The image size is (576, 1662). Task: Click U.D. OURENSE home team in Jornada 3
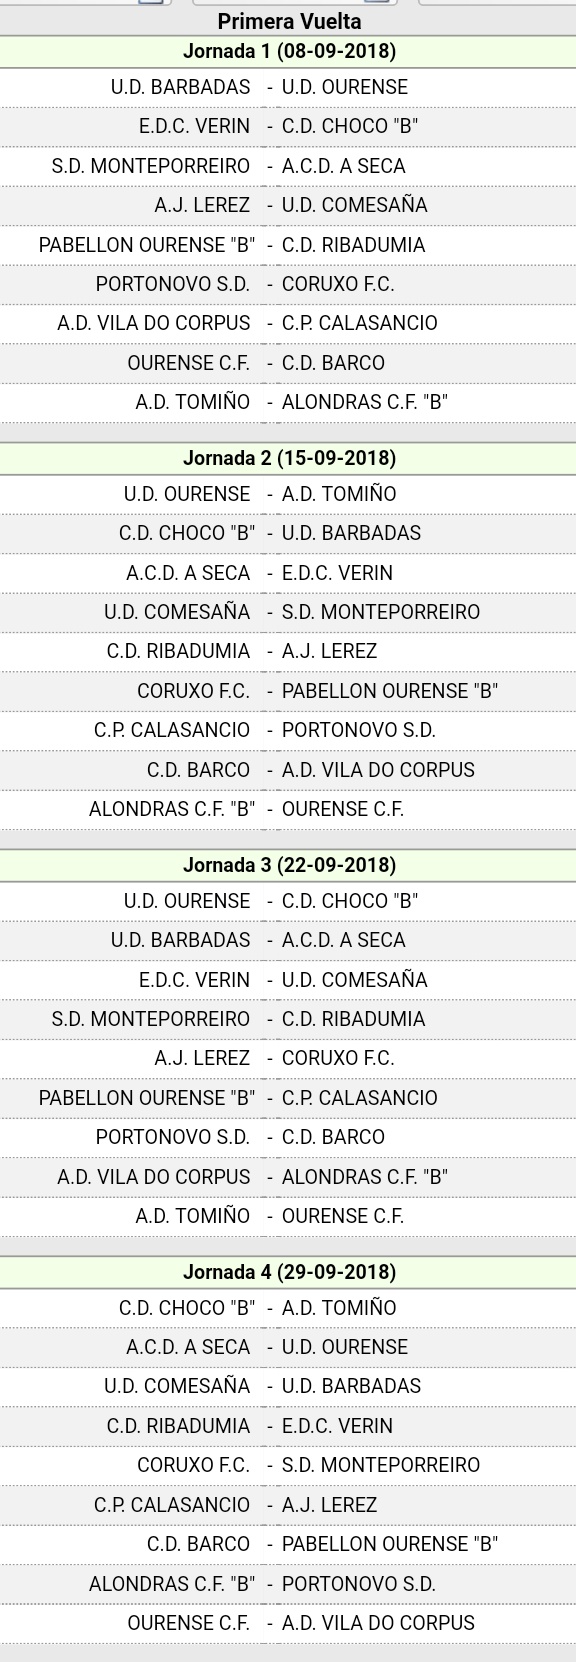pyautogui.click(x=187, y=901)
